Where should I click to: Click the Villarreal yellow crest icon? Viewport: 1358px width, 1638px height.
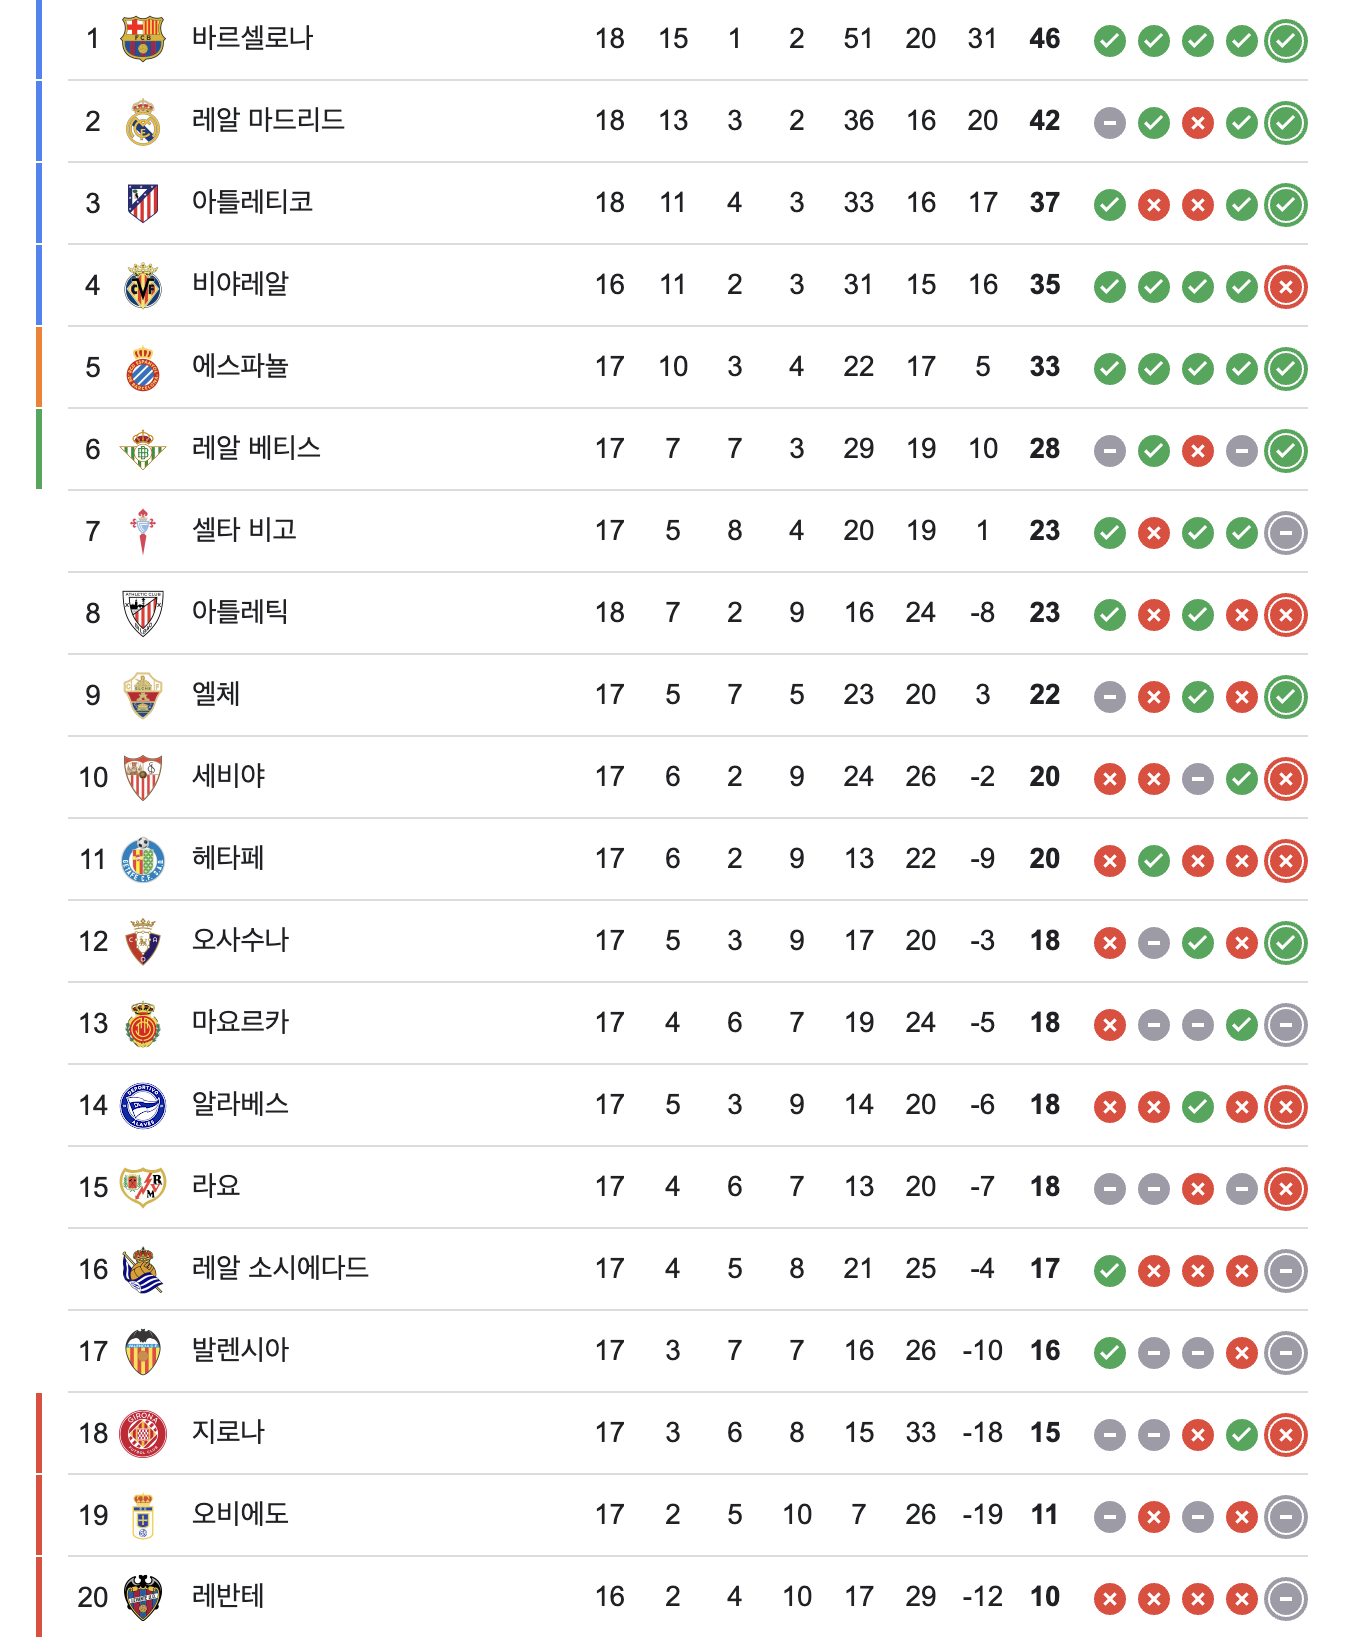pos(143,286)
